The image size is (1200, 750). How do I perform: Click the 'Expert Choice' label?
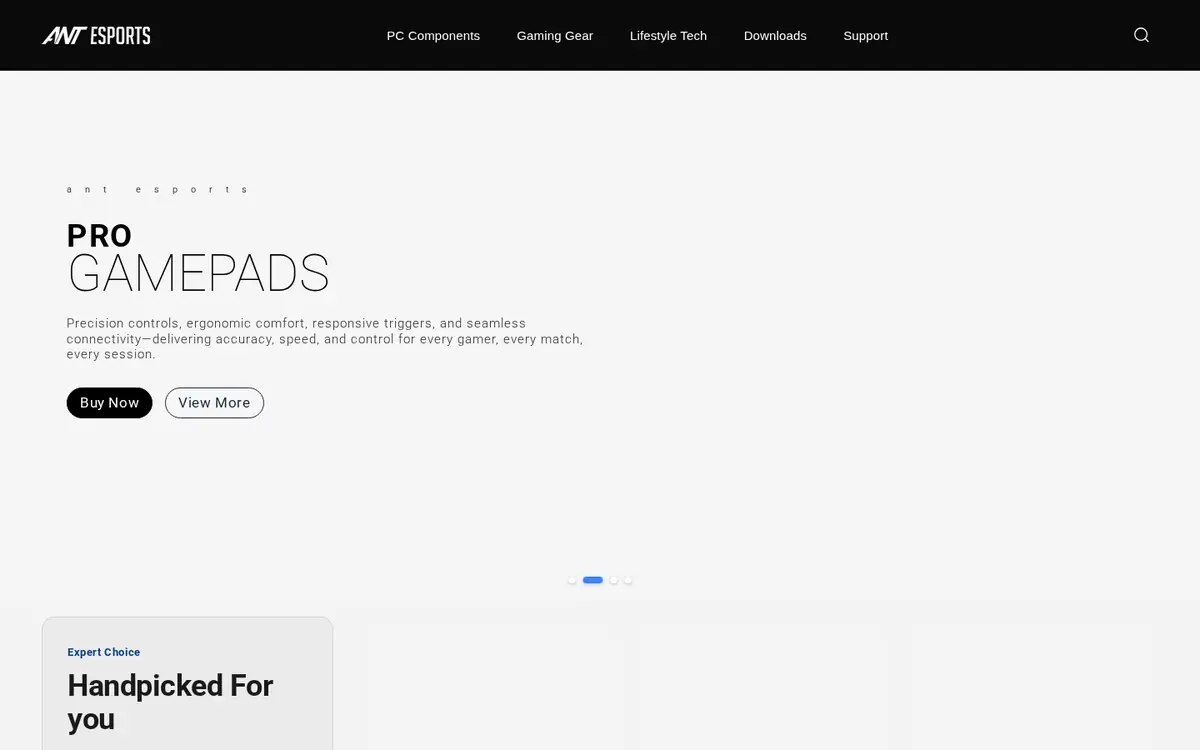tap(104, 652)
